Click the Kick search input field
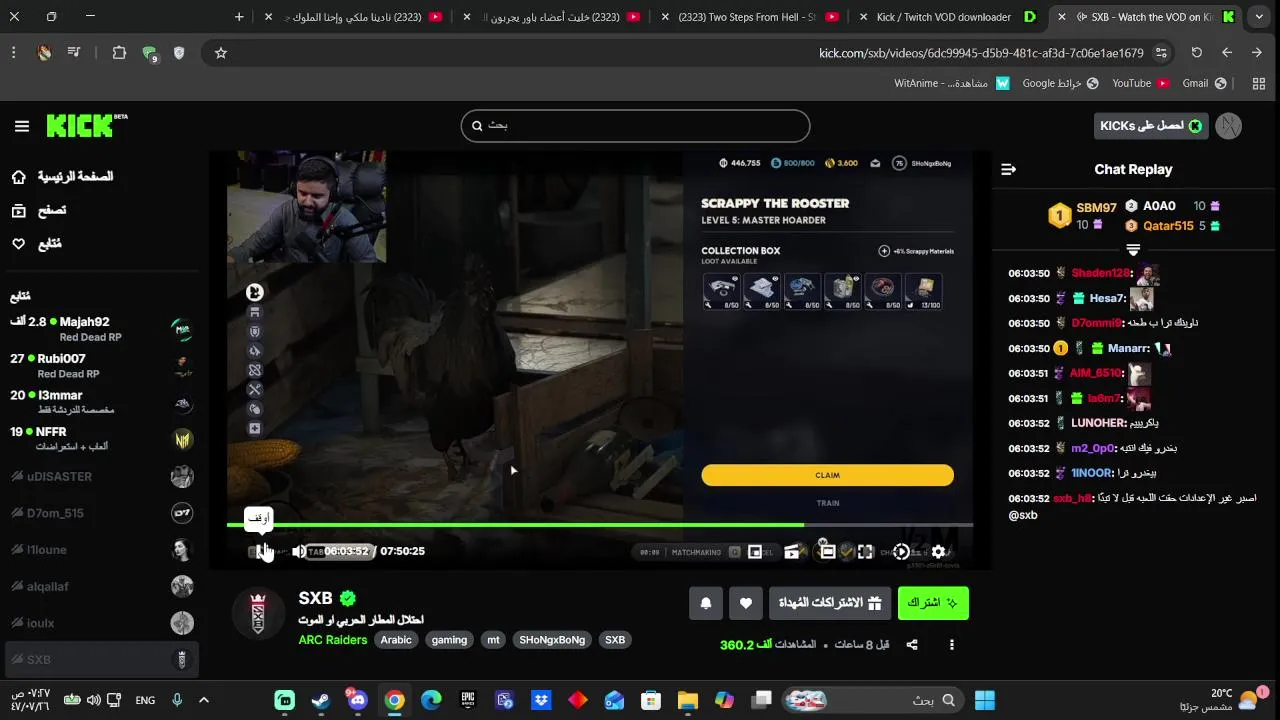The height and width of the screenshot is (720, 1280). [x=635, y=126]
